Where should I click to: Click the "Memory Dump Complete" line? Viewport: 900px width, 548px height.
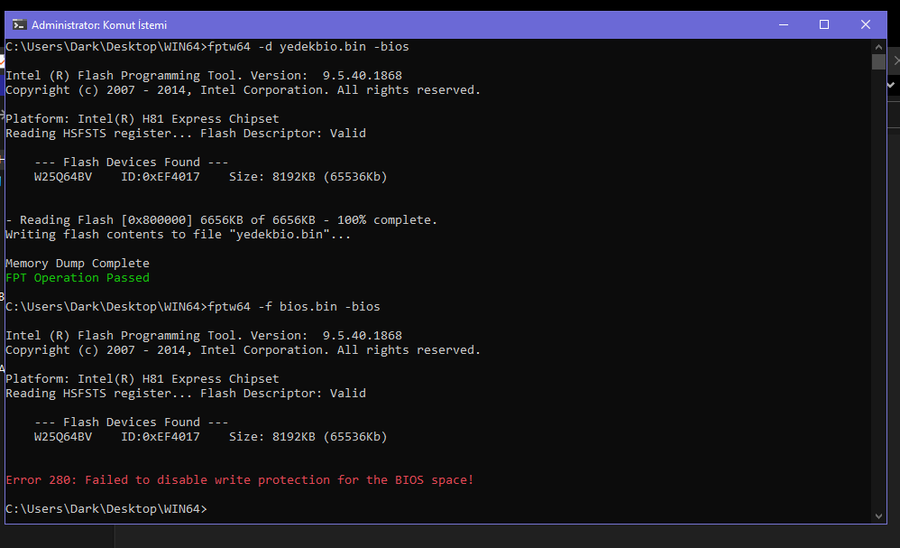[x=77, y=263]
